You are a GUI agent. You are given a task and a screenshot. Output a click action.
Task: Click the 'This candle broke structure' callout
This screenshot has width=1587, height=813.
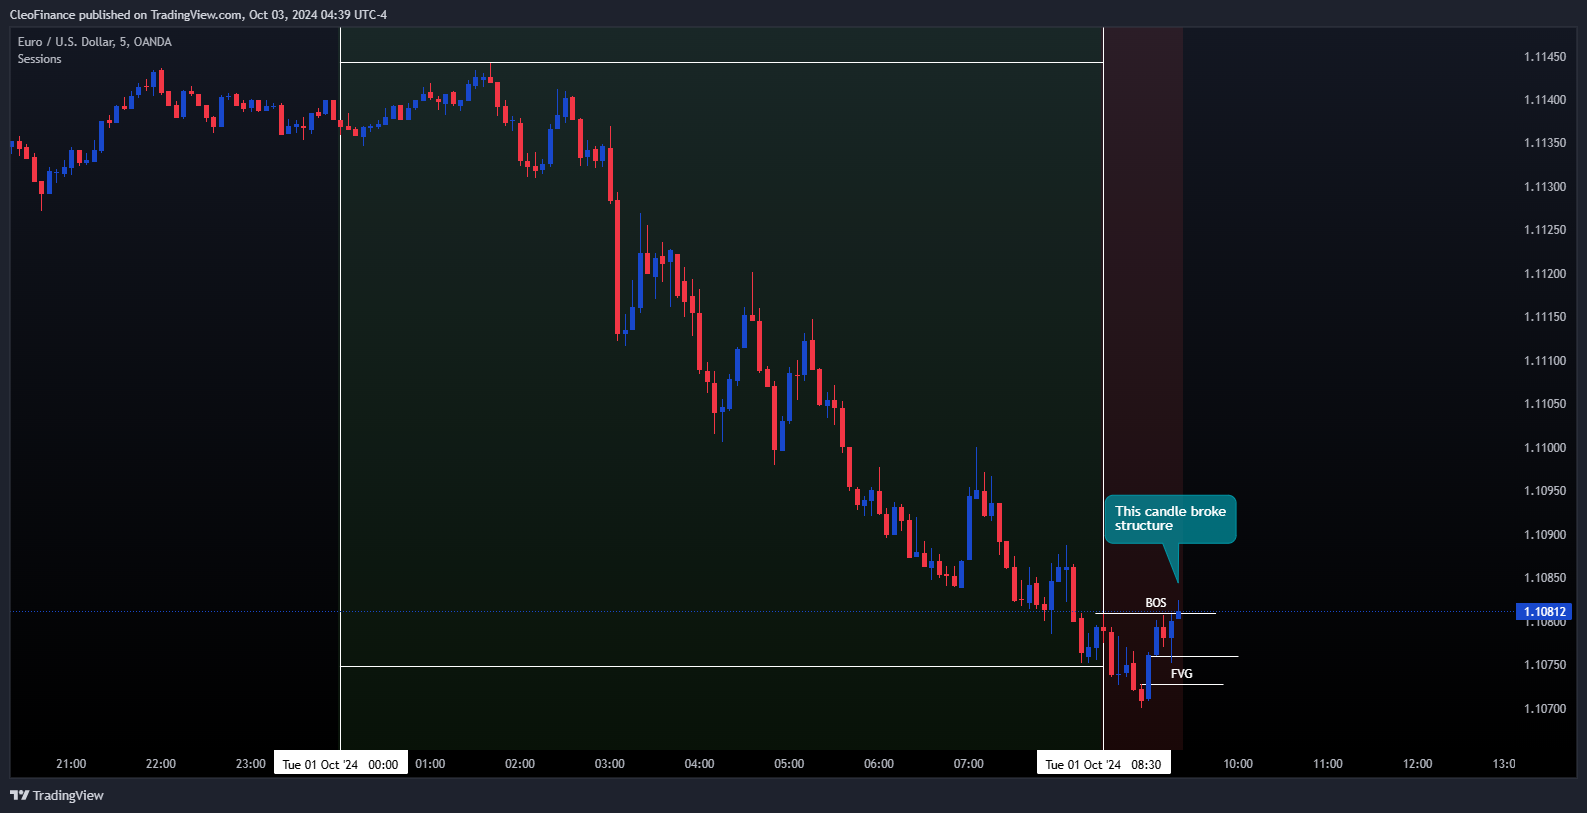[1170, 519]
